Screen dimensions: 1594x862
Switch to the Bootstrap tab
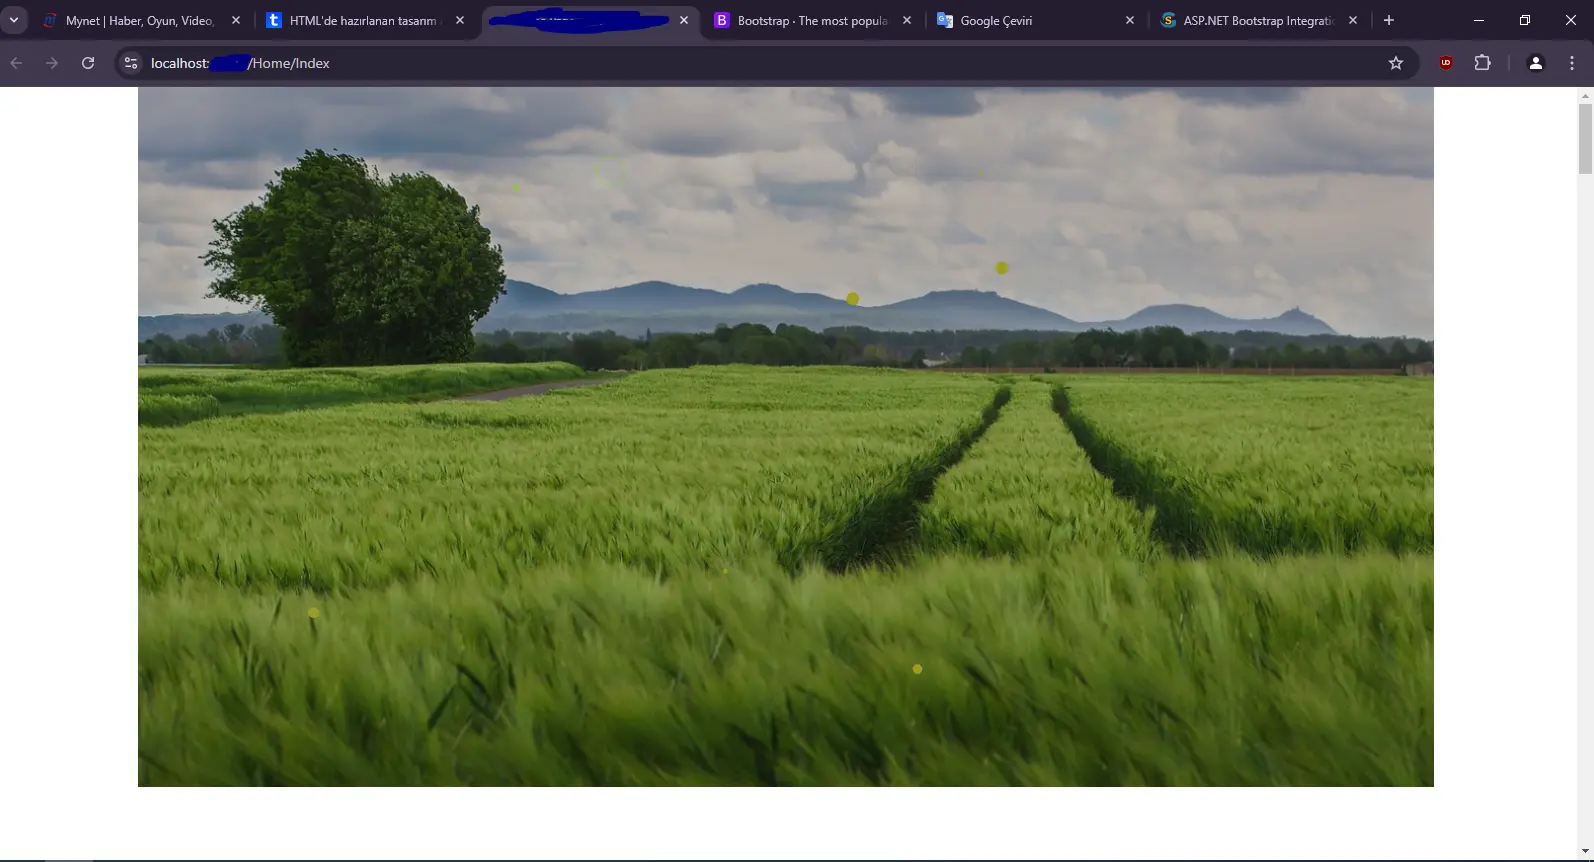click(x=814, y=20)
